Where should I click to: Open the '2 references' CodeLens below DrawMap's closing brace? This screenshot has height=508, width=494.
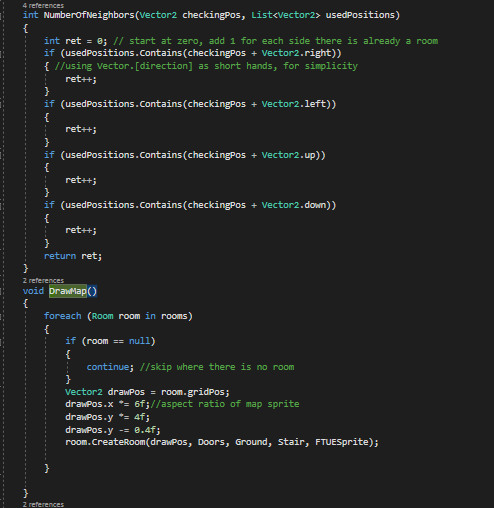(x=43, y=504)
